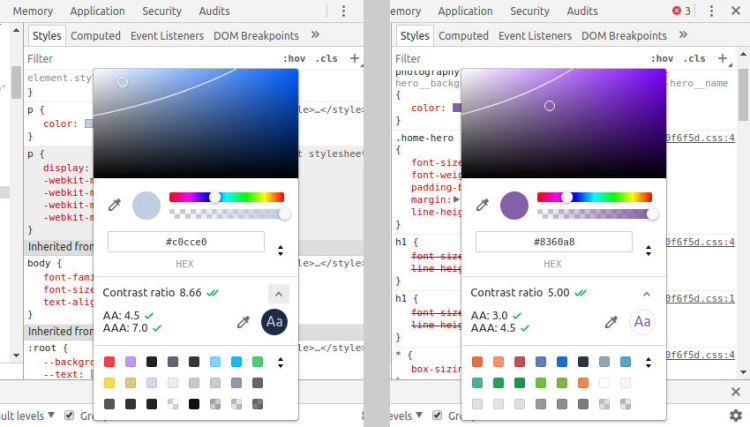Viewport: 750px width, 427px height.
Task: Expand margin shorthand triangle in right panel
Action: coord(456,199)
